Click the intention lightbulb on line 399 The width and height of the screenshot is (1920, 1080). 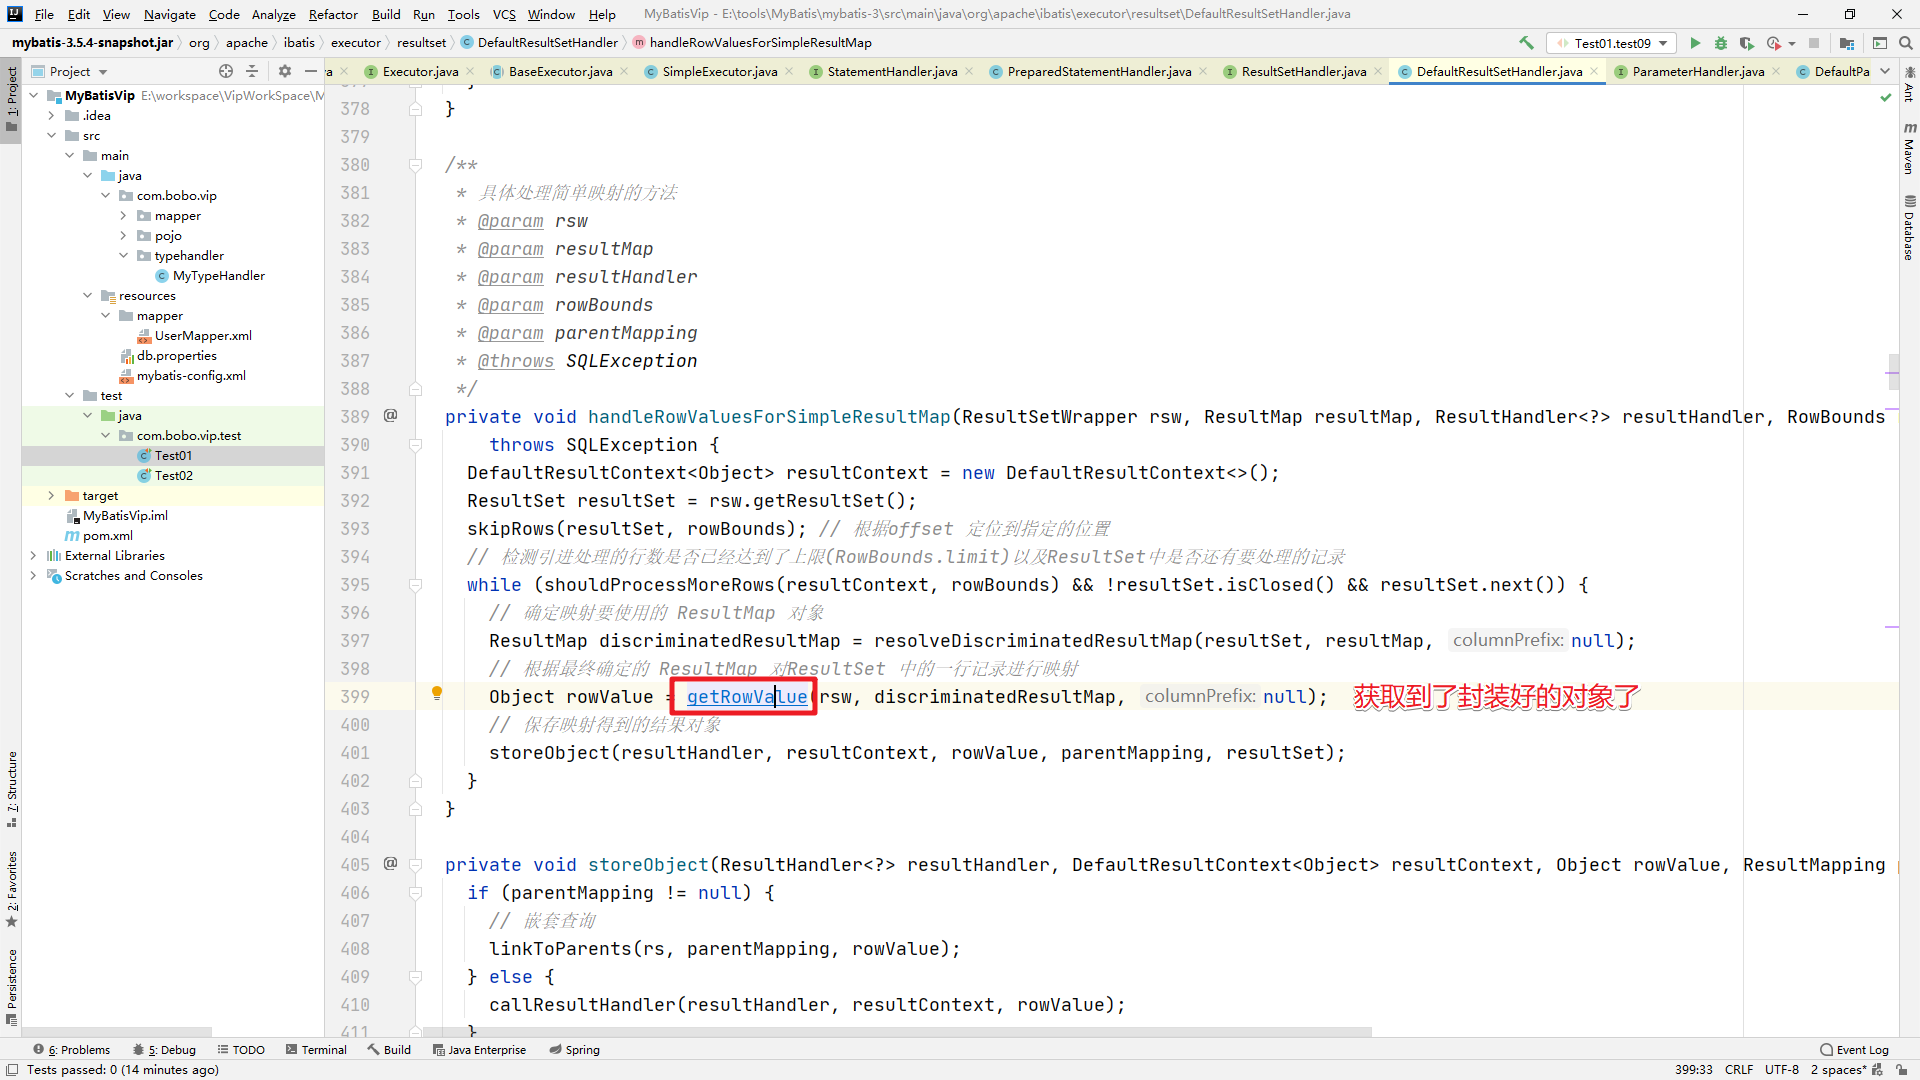[436, 692]
